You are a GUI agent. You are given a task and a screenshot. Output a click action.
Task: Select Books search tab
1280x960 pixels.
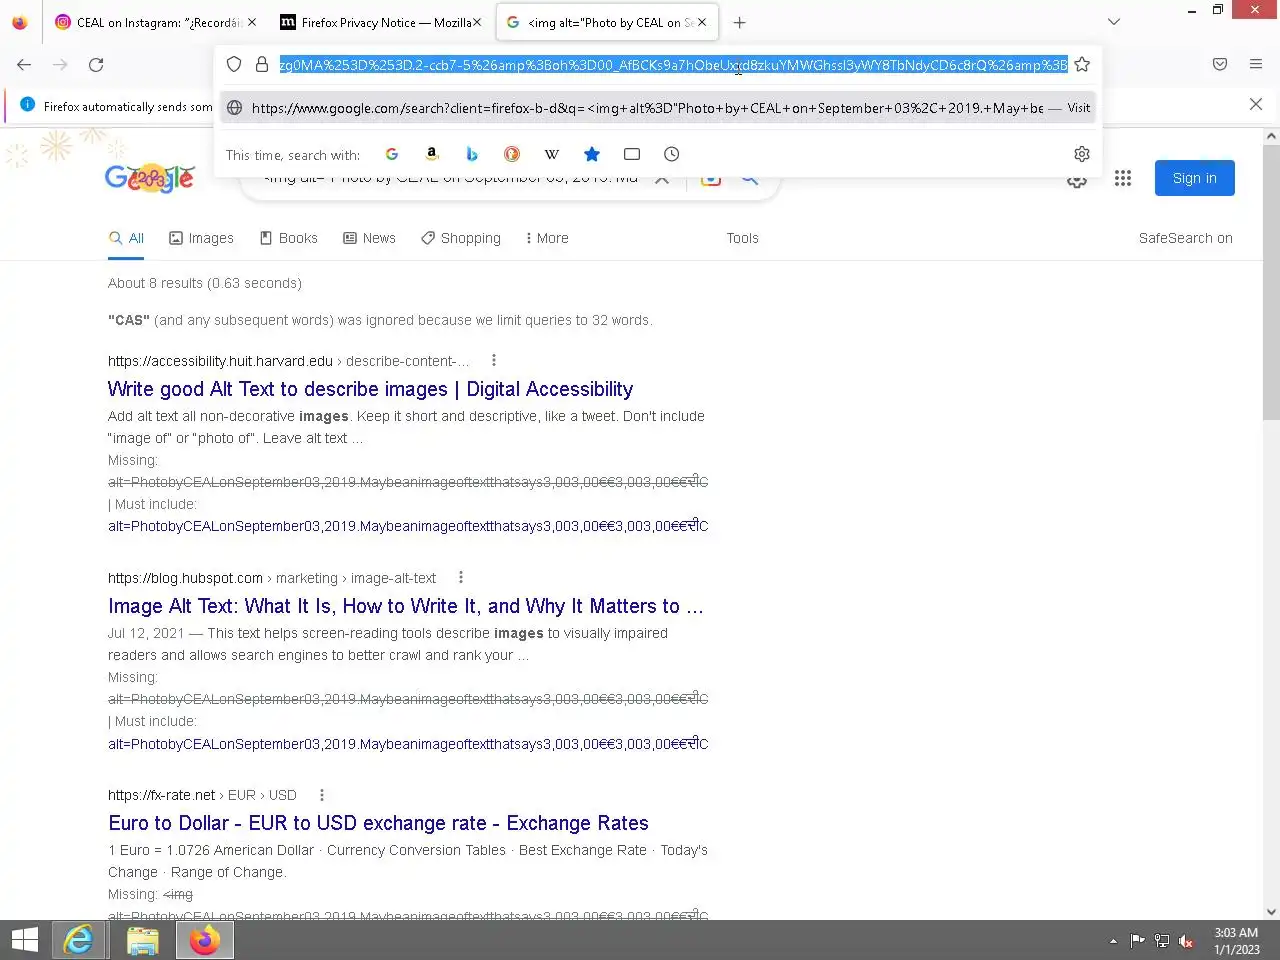[289, 238]
